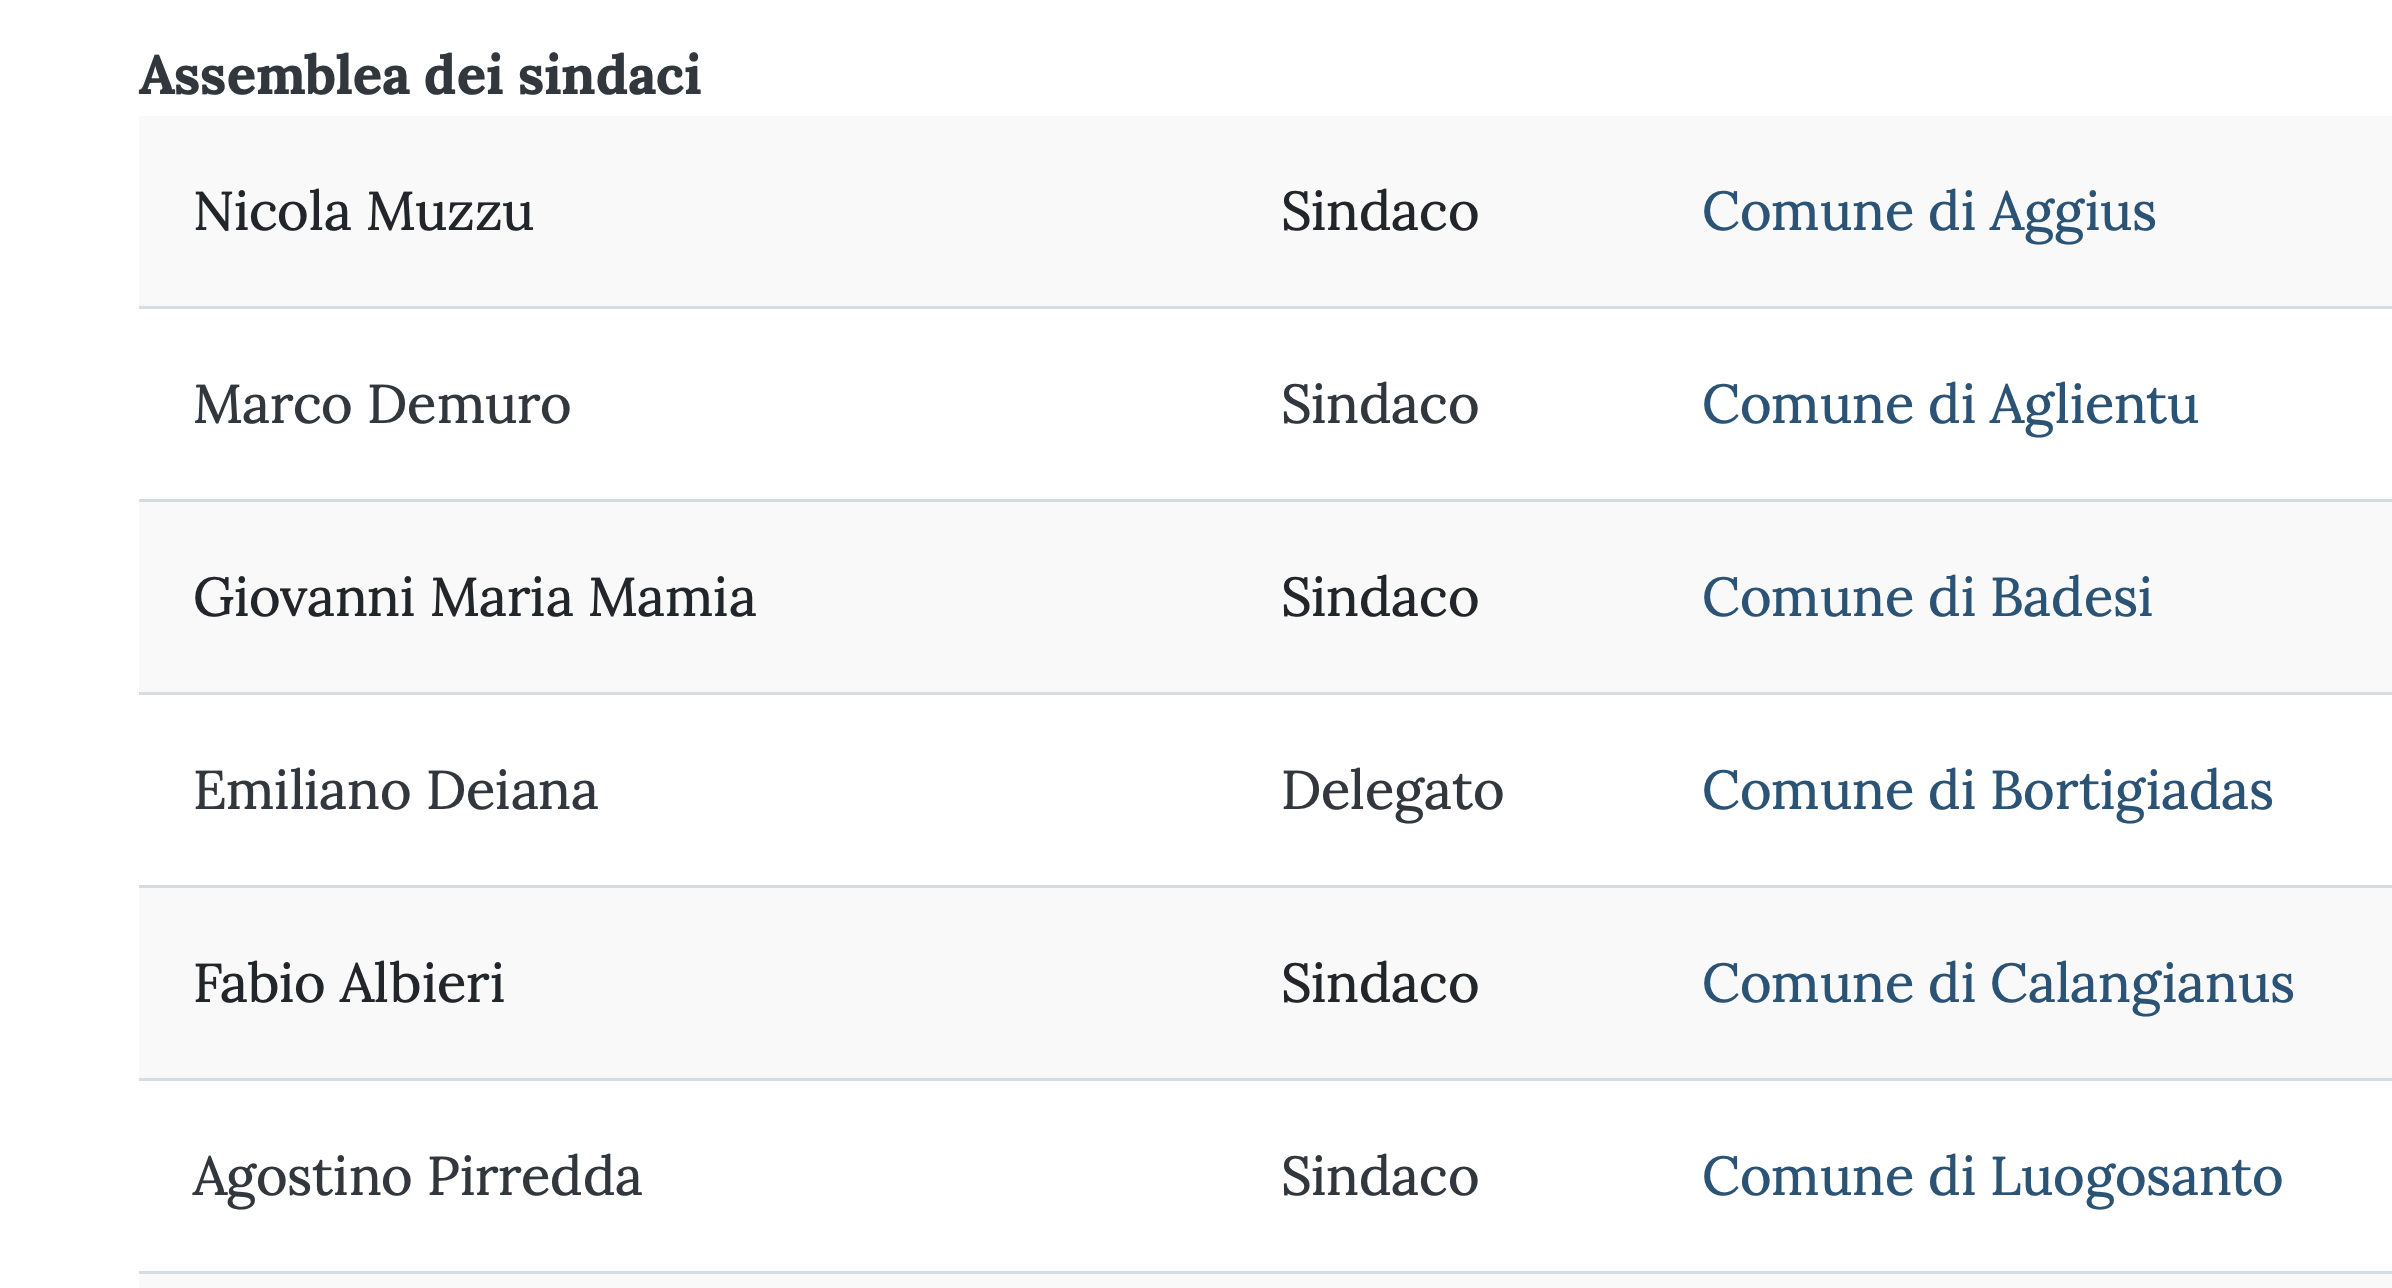
Task: Click Sindaco role in Marco Demuro row
Action: 1380,405
